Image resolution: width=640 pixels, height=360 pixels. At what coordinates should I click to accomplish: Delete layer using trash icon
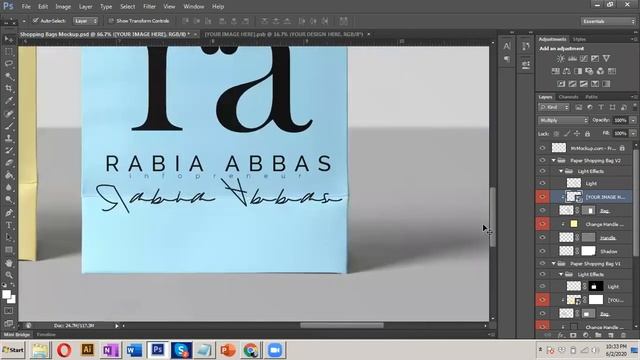click(623, 335)
